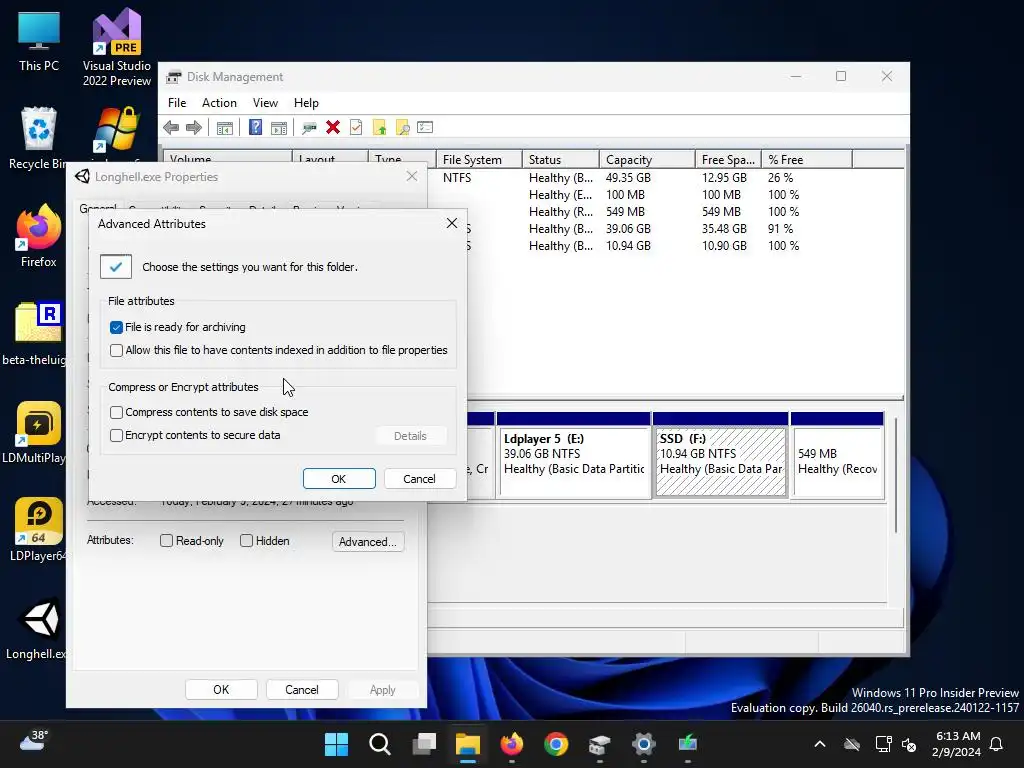The height and width of the screenshot is (768, 1024).
Task: Open the Action menu in Disk Management
Action: coord(219,103)
